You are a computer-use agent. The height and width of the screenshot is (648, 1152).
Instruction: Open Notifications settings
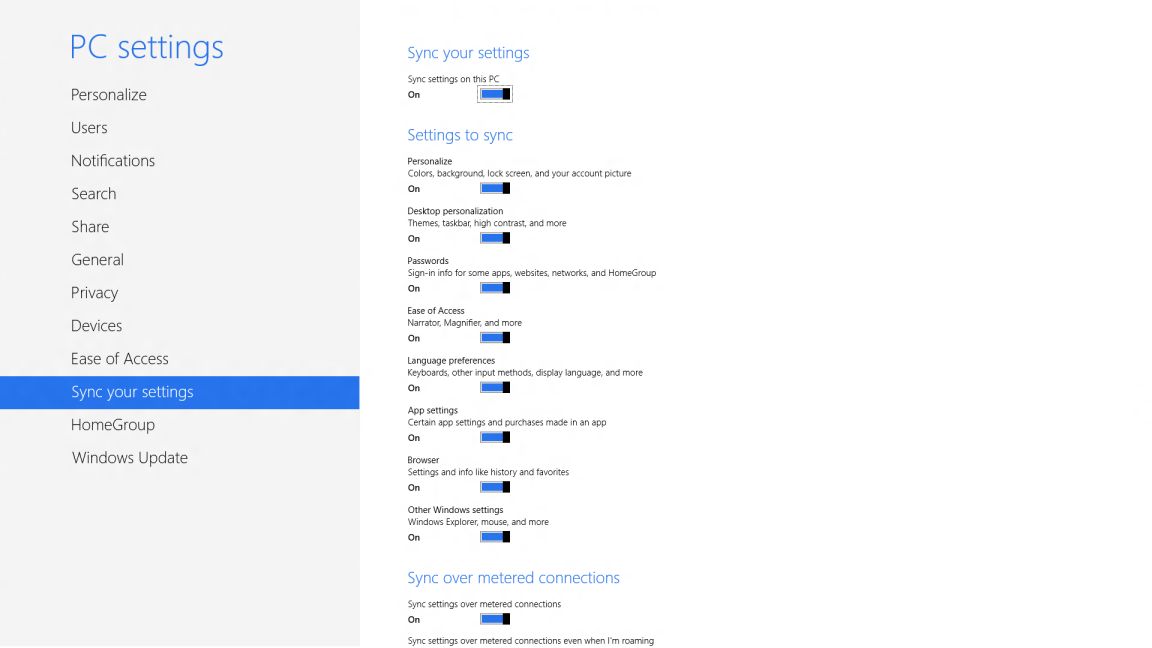pyautogui.click(x=113, y=160)
